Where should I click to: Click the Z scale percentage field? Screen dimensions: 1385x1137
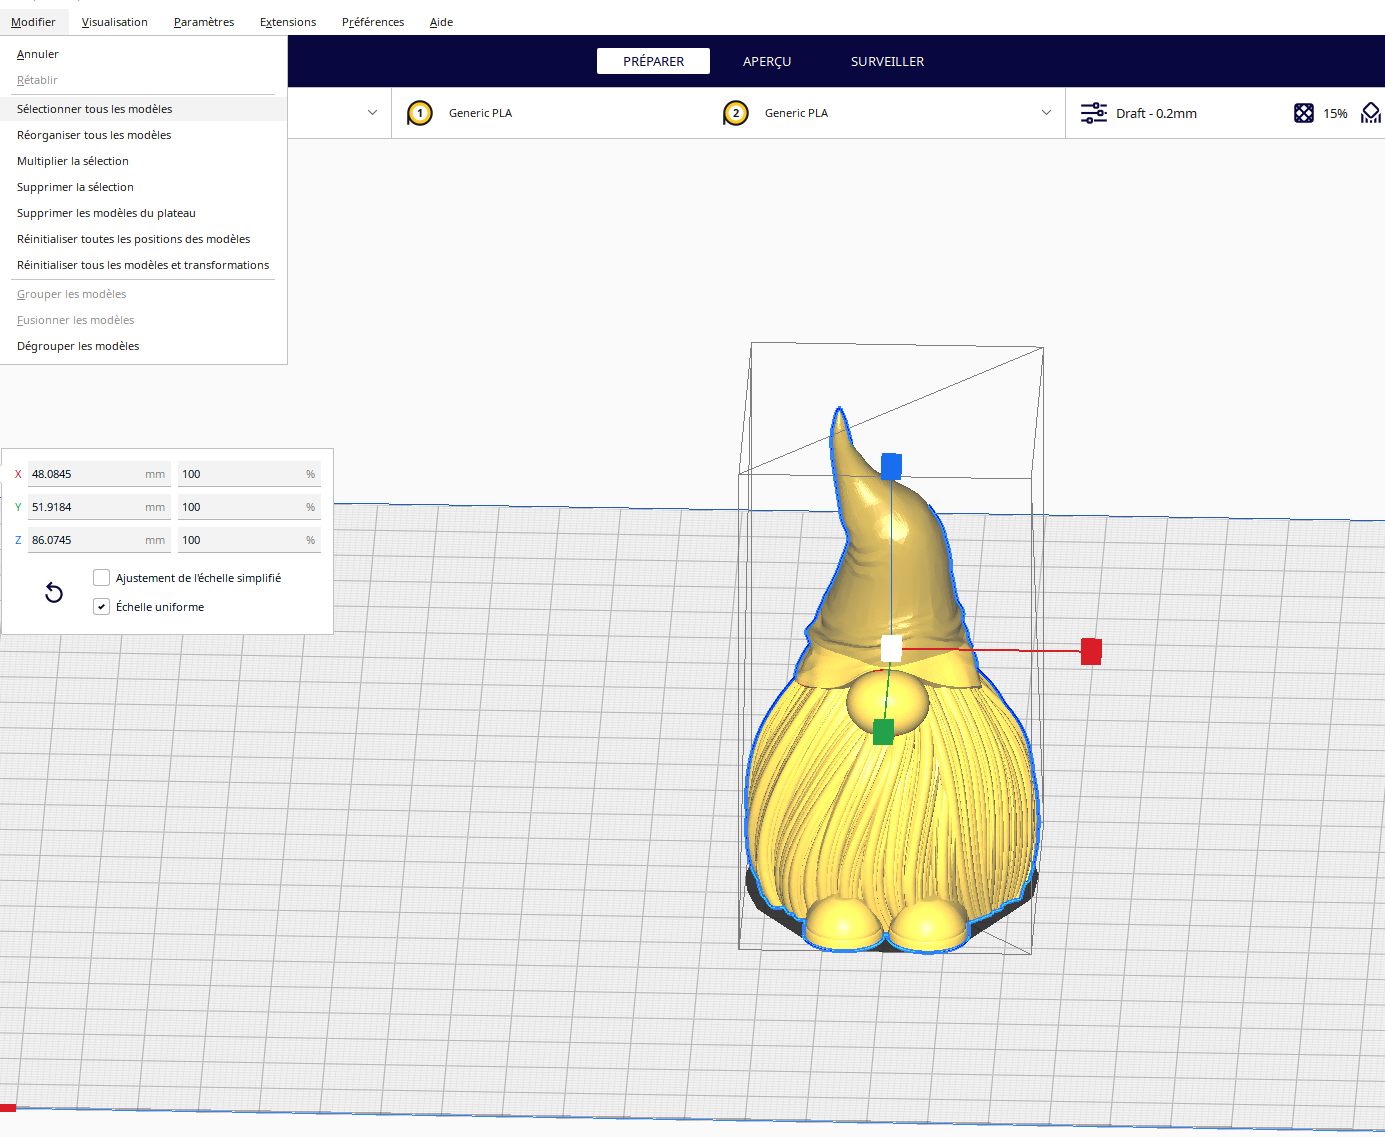point(249,540)
